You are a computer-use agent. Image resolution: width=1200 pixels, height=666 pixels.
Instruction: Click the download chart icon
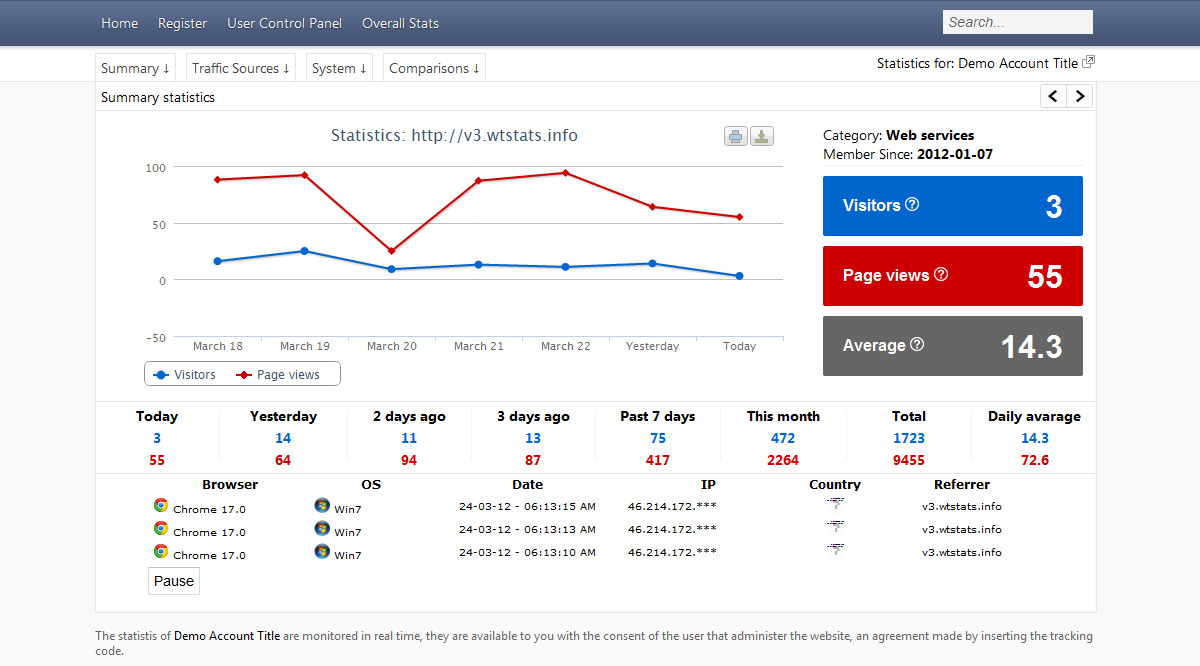tap(762, 137)
